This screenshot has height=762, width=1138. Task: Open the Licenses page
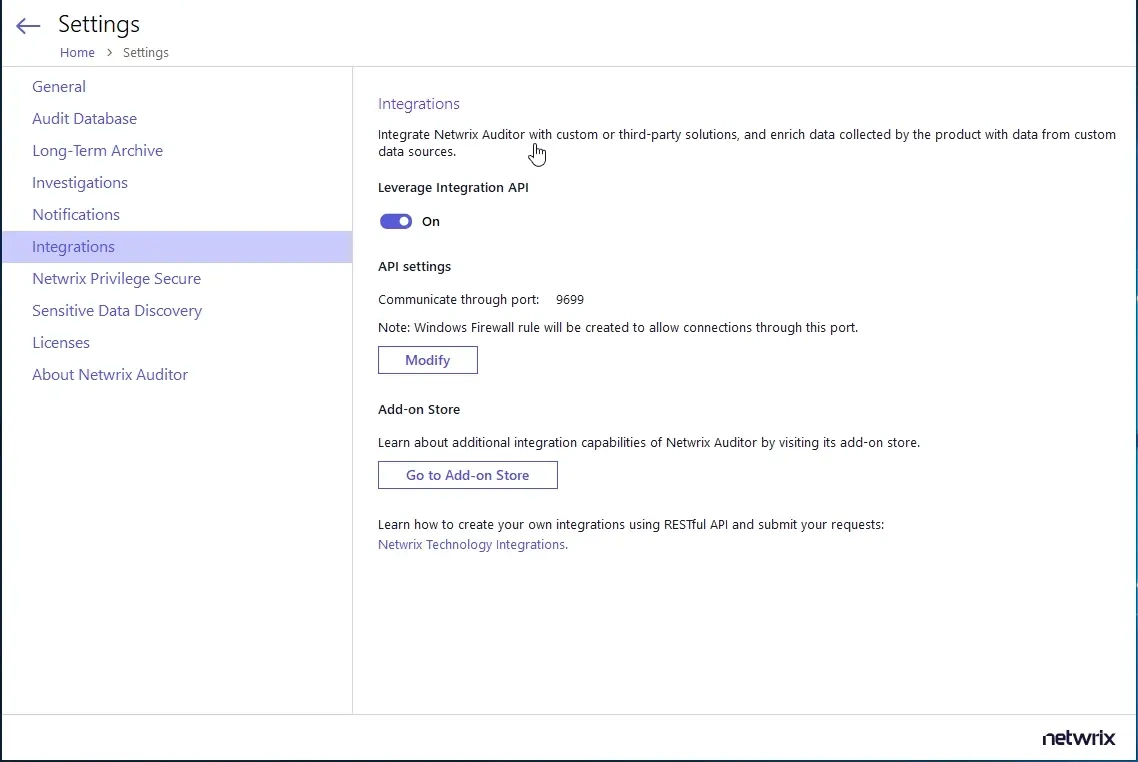(x=60, y=342)
